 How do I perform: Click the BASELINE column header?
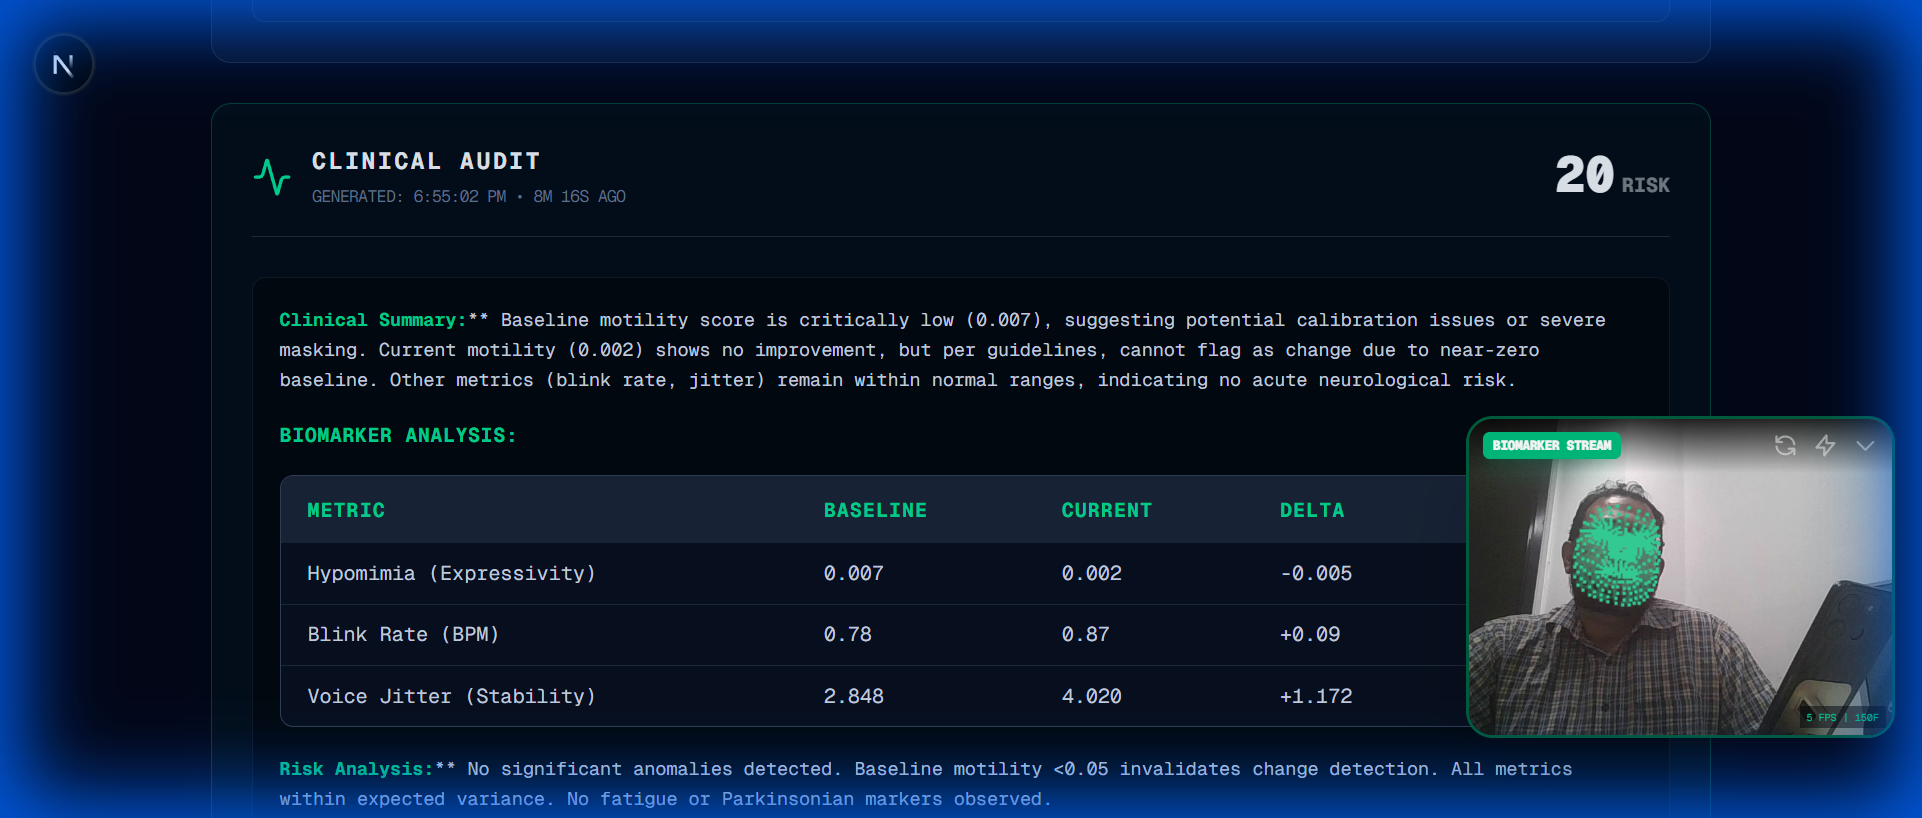(x=875, y=510)
